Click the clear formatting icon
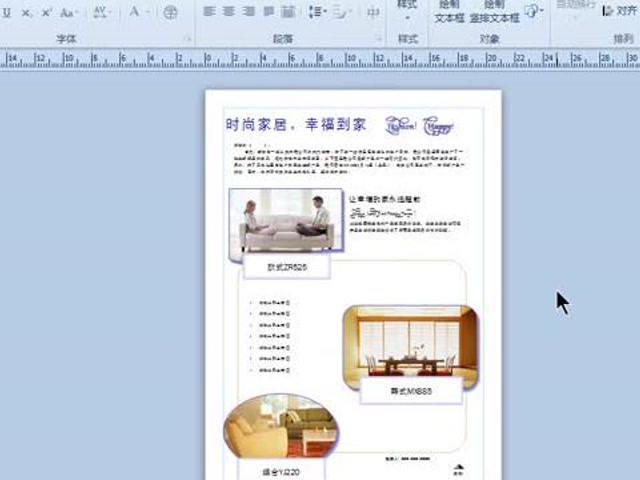Viewport: 640px width, 480px height. click(170, 12)
